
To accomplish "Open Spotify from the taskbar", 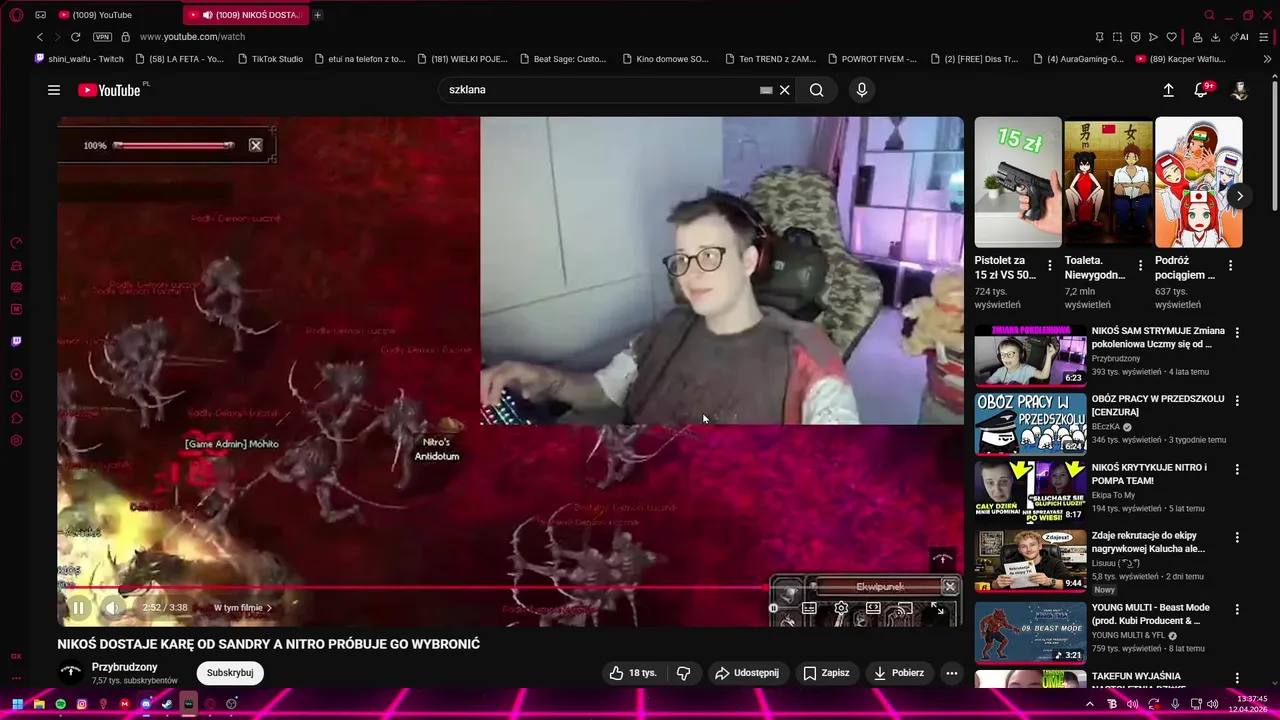I will pyautogui.click(x=60, y=704).
